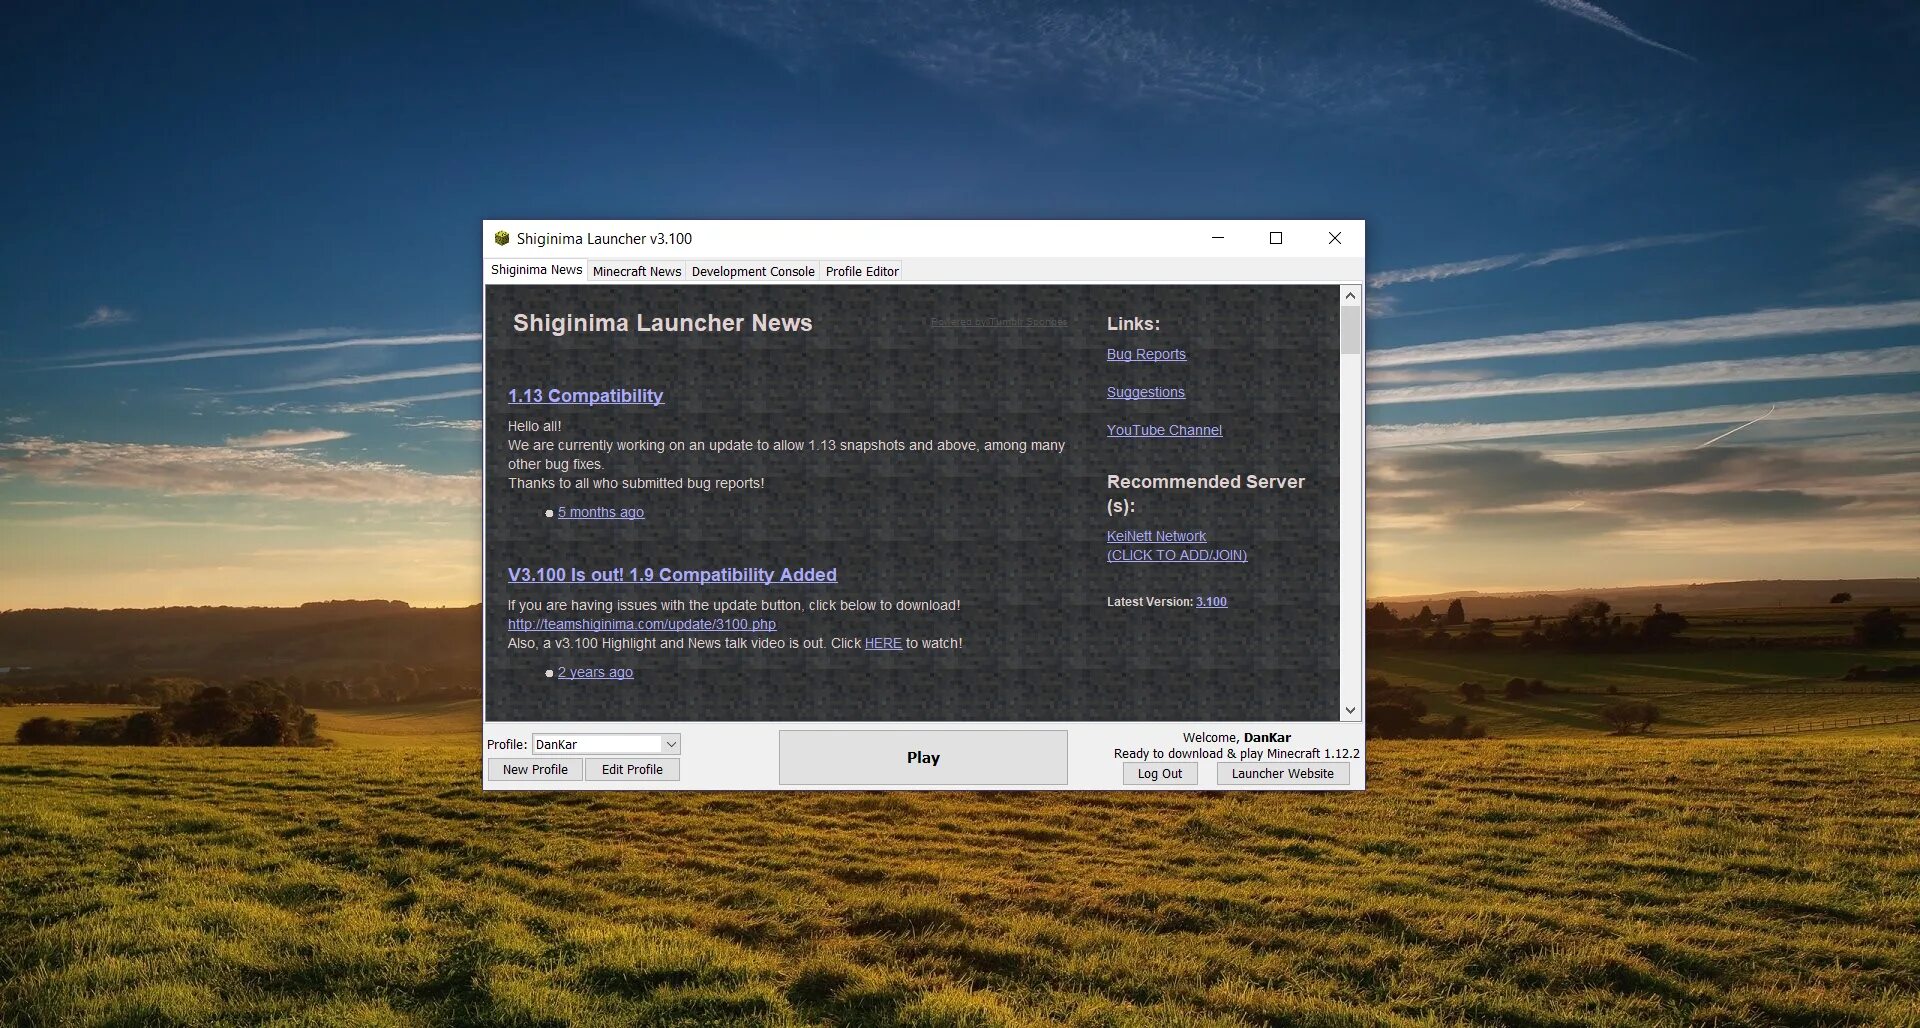Click the HERE video link
Screen dimensions: 1920x1028
(x=883, y=643)
